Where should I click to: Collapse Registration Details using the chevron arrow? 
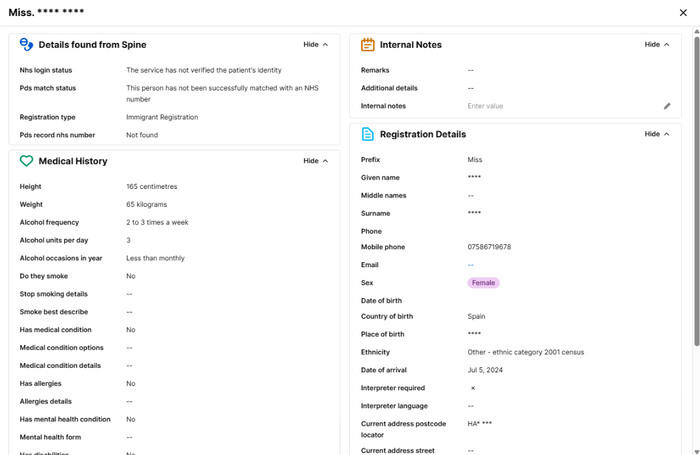[x=666, y=134]
